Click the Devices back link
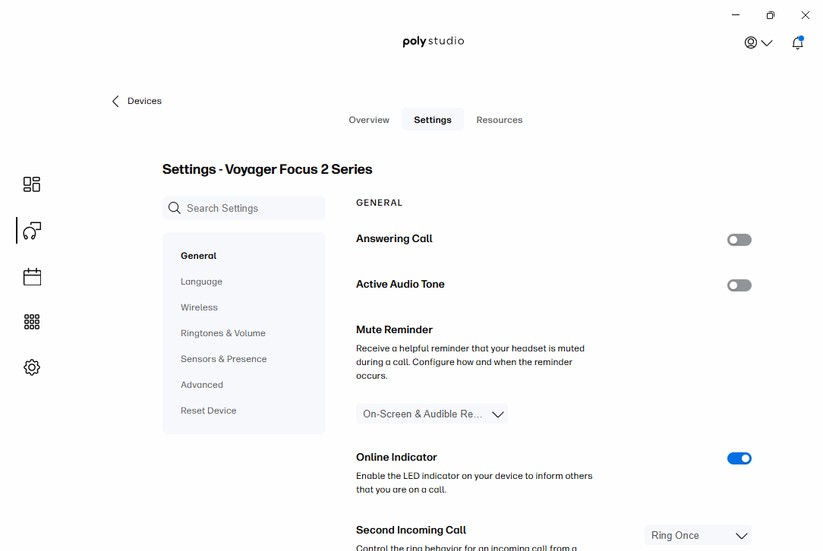Screen dimensions: 823x551 (144, 101)
